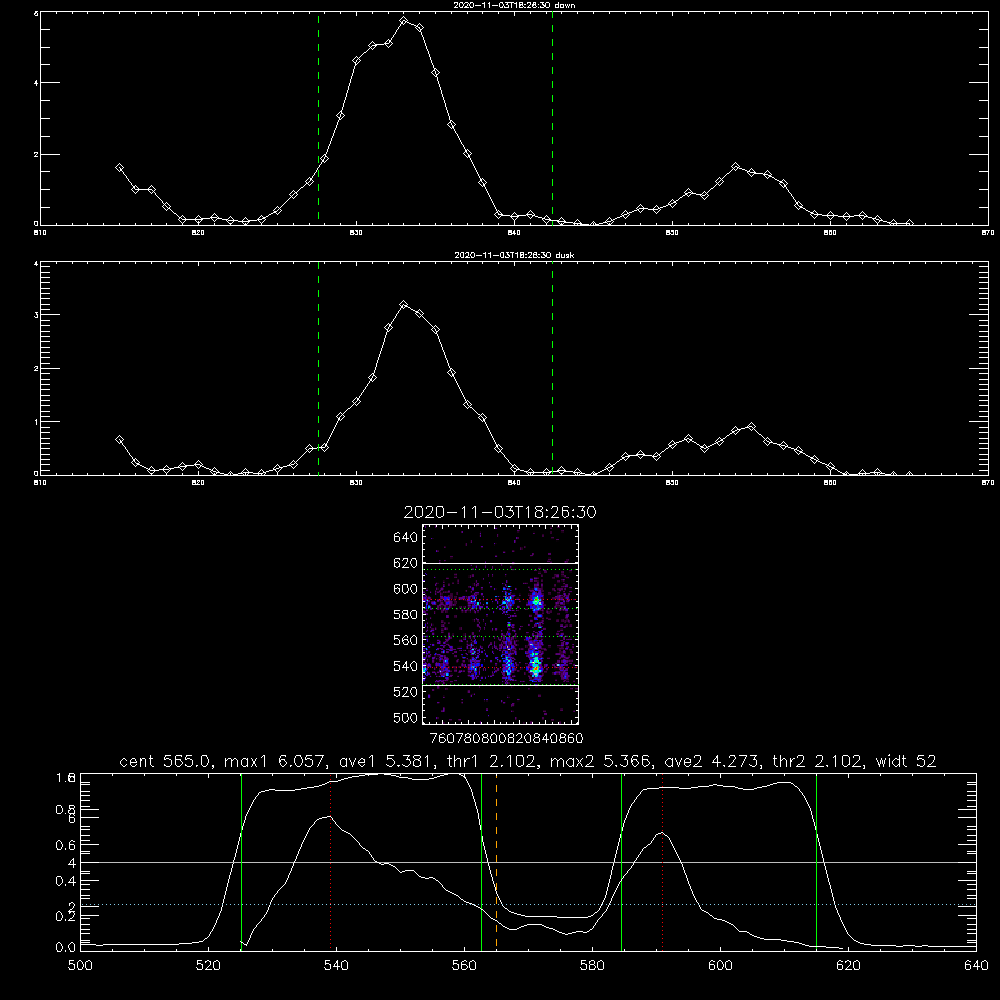Click the '580' x-axis label of the bottom plot
Viewport: 1000px width, 1000px height.
pyautogui.click(x=592, y=965)
